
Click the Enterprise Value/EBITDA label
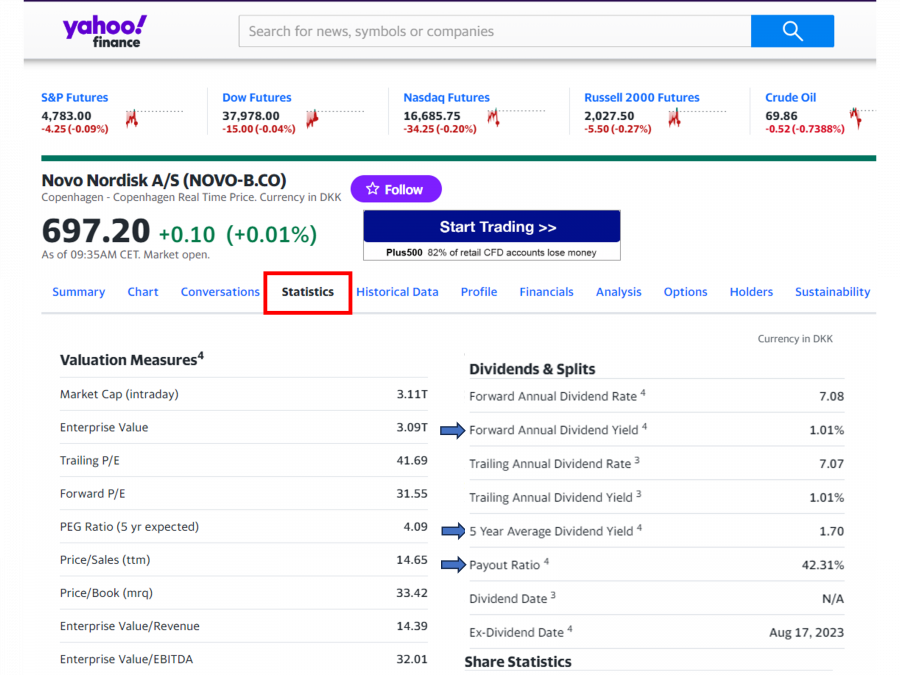[x=126, y=659]
